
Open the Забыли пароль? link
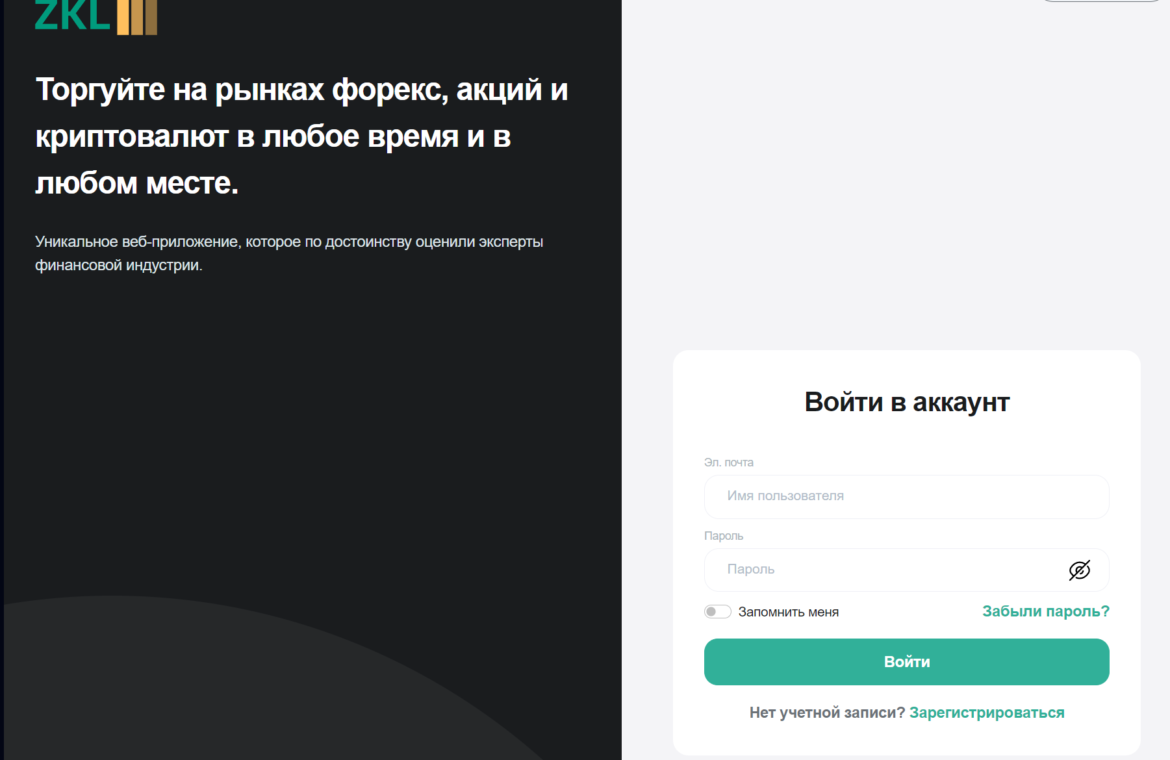tap(1045, 611)
